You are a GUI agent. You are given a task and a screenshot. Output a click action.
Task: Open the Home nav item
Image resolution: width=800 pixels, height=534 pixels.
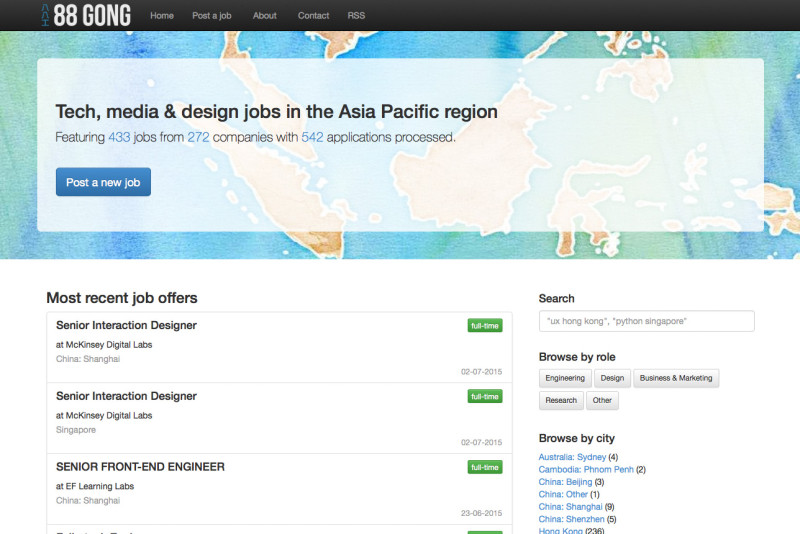point(161,16)
